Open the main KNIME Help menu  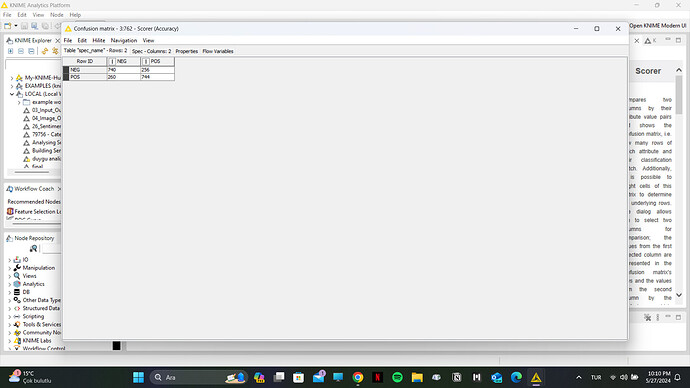[x=75, y=15]
